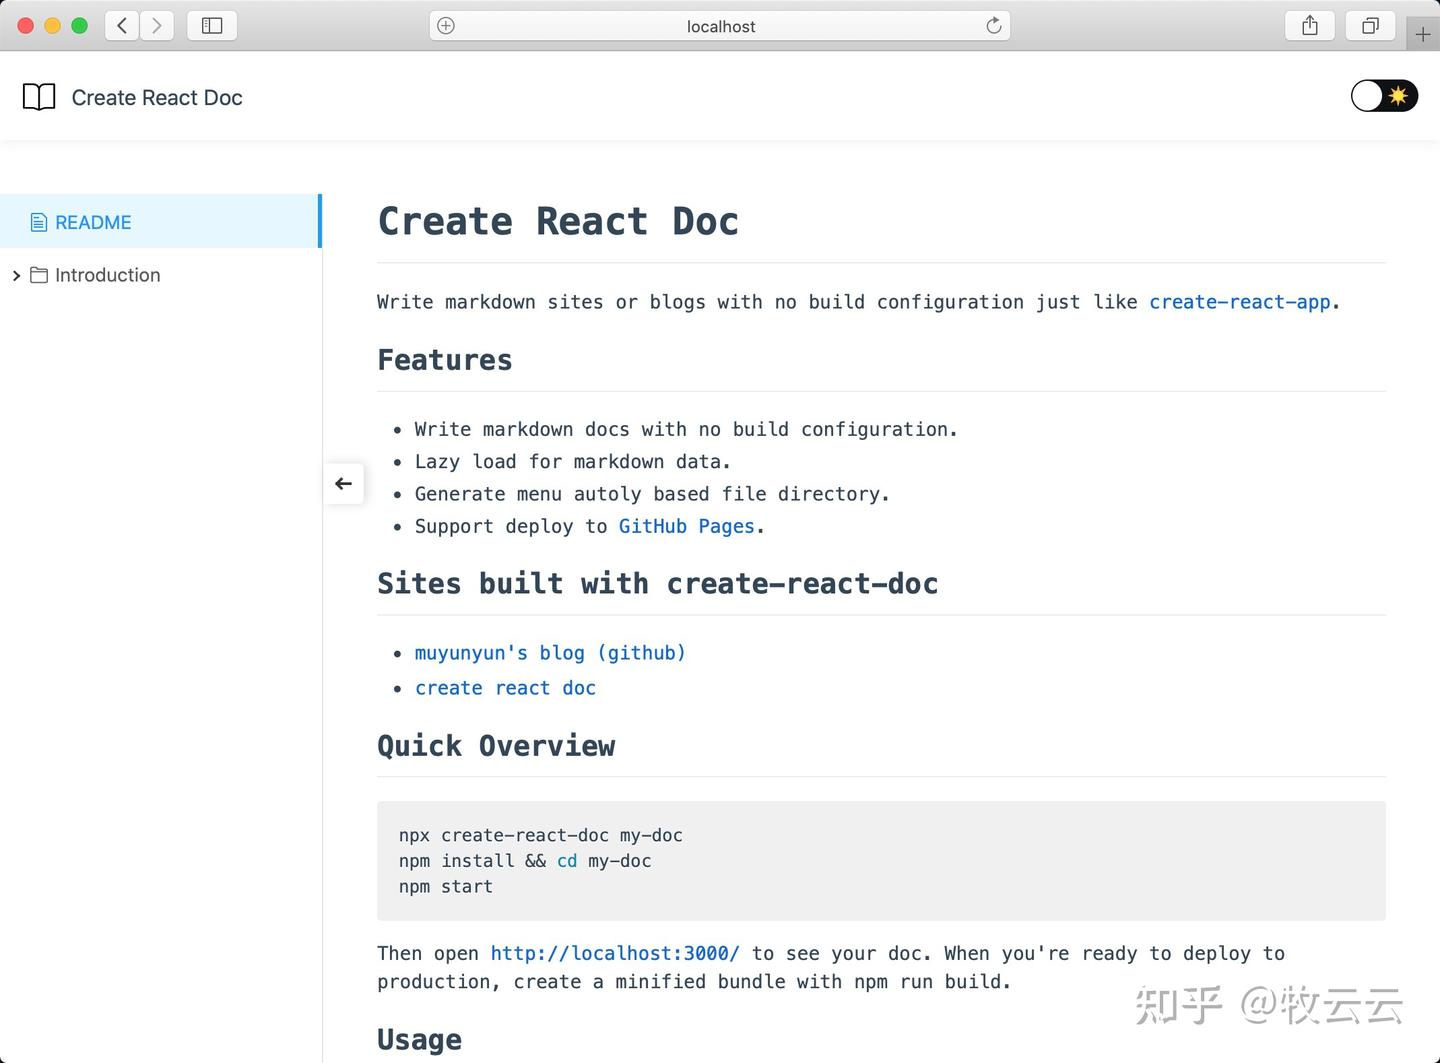
Task: Click the forward navigation chevron
Action: click(x=156, y=25)
